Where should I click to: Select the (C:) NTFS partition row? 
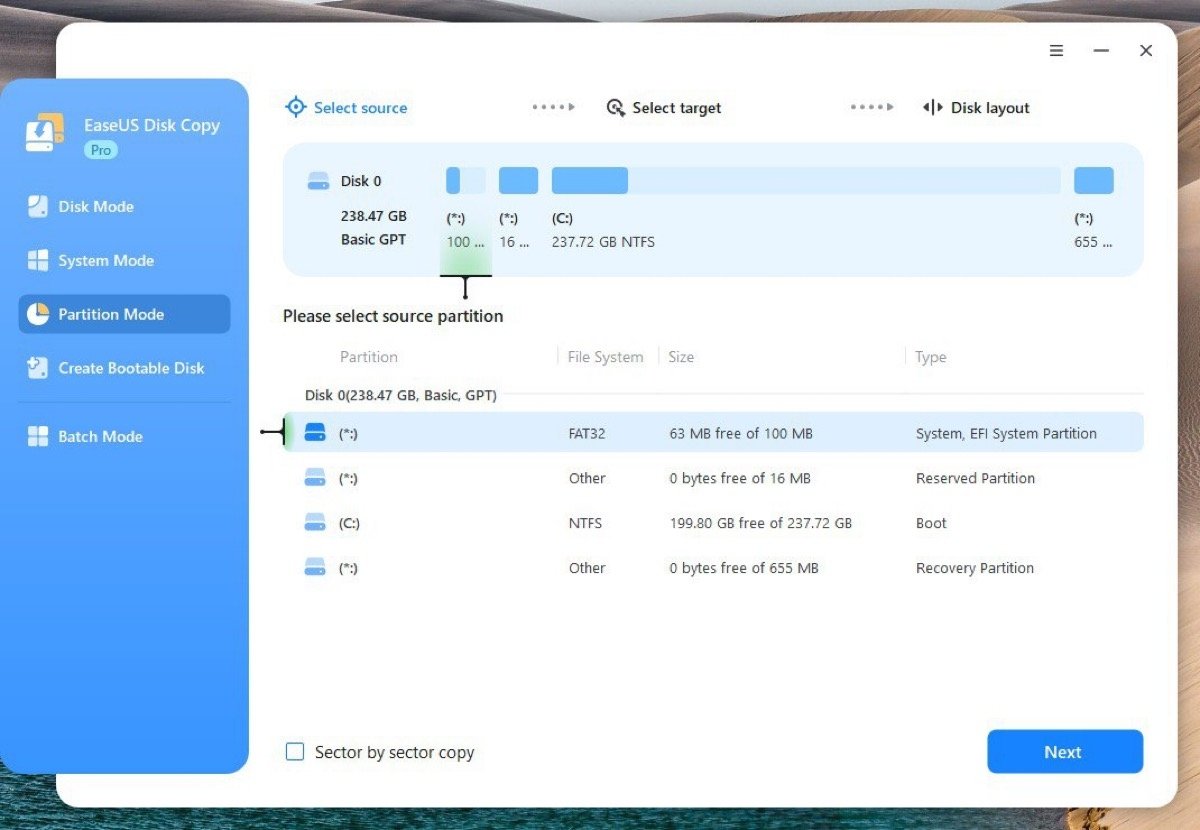[x=713, y=523]
